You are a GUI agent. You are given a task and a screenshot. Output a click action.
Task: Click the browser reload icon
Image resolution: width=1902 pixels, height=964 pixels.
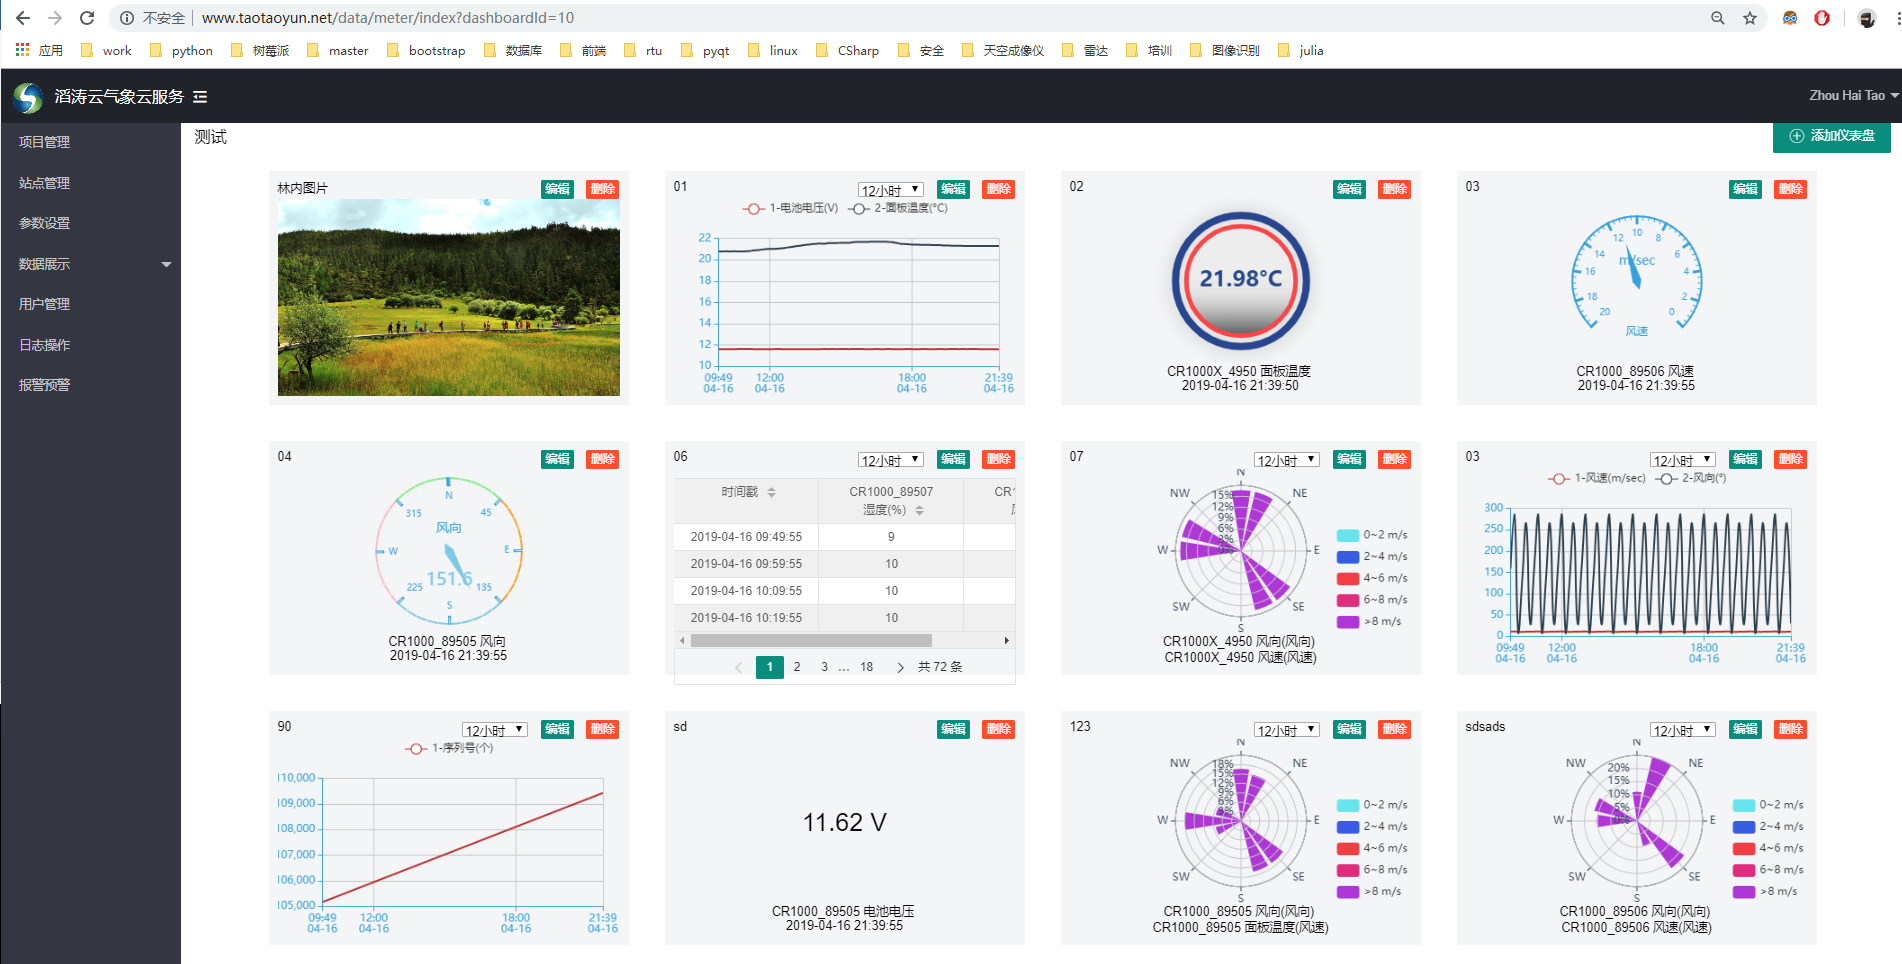pos(87,18)
